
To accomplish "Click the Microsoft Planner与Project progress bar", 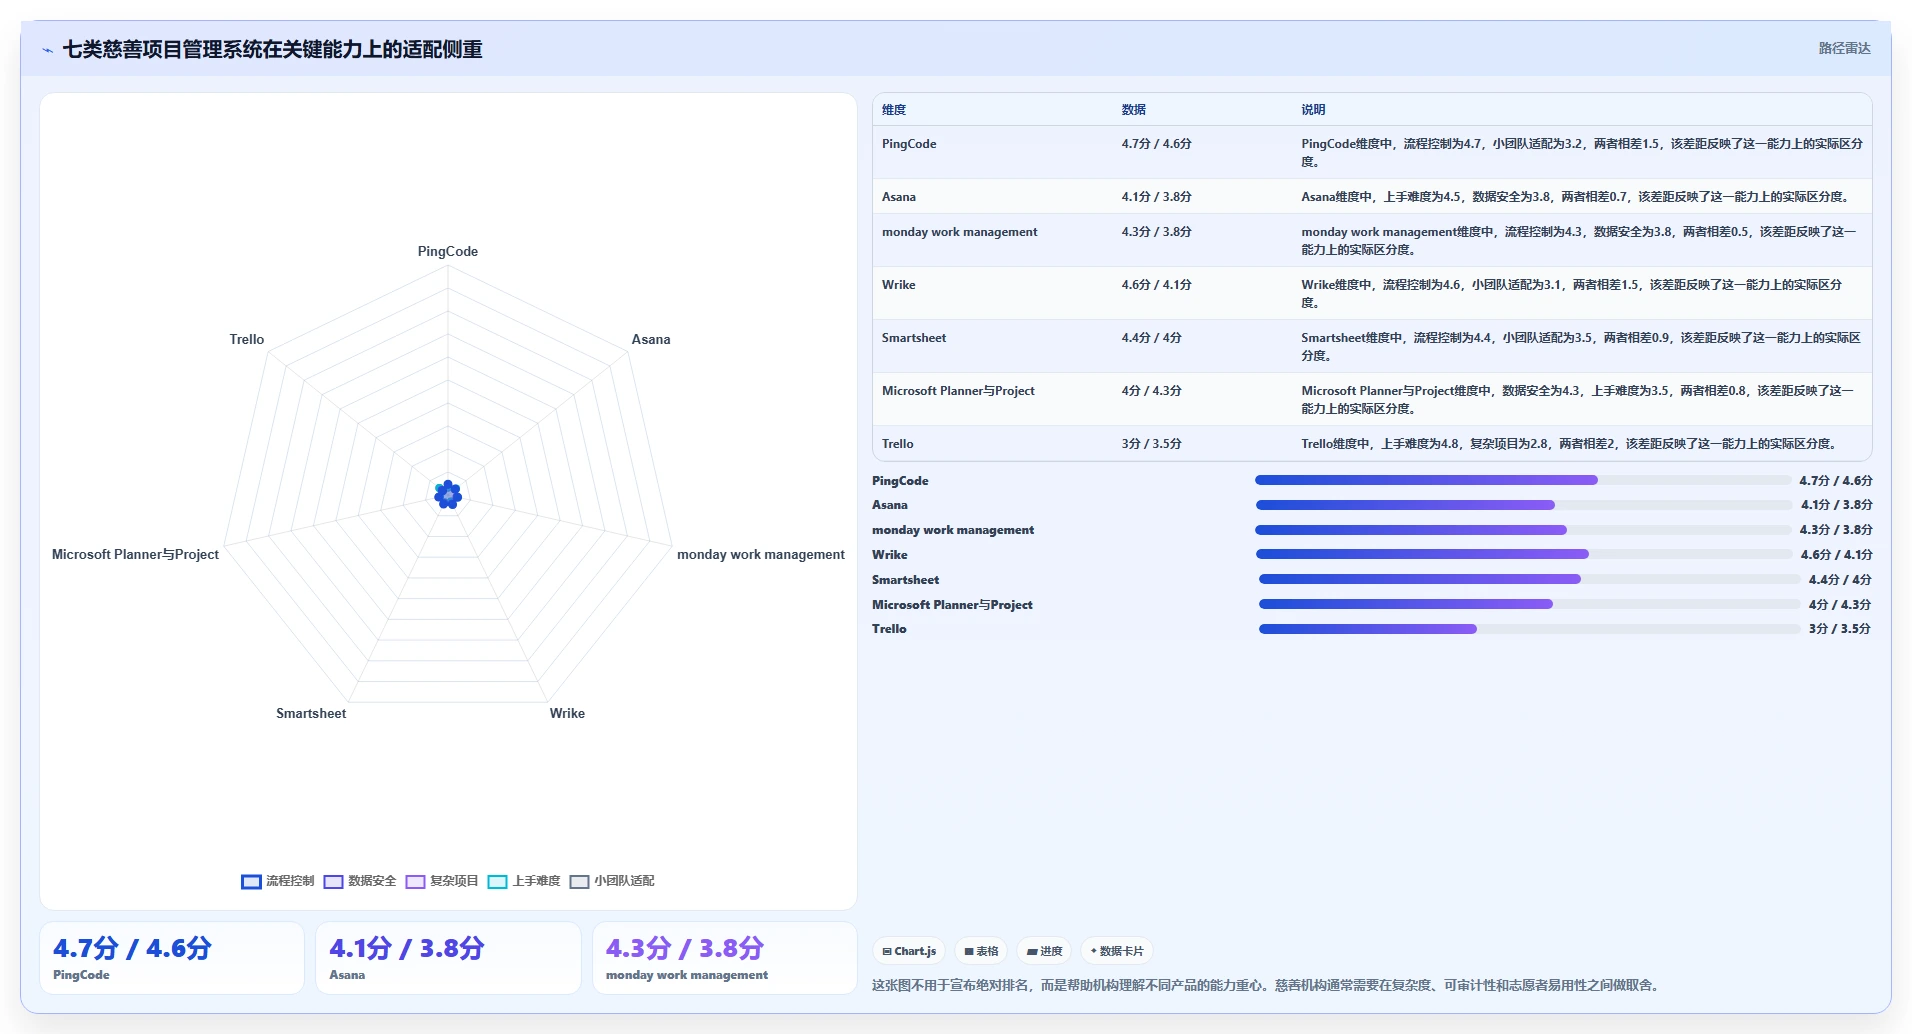I will [1529, 604].
